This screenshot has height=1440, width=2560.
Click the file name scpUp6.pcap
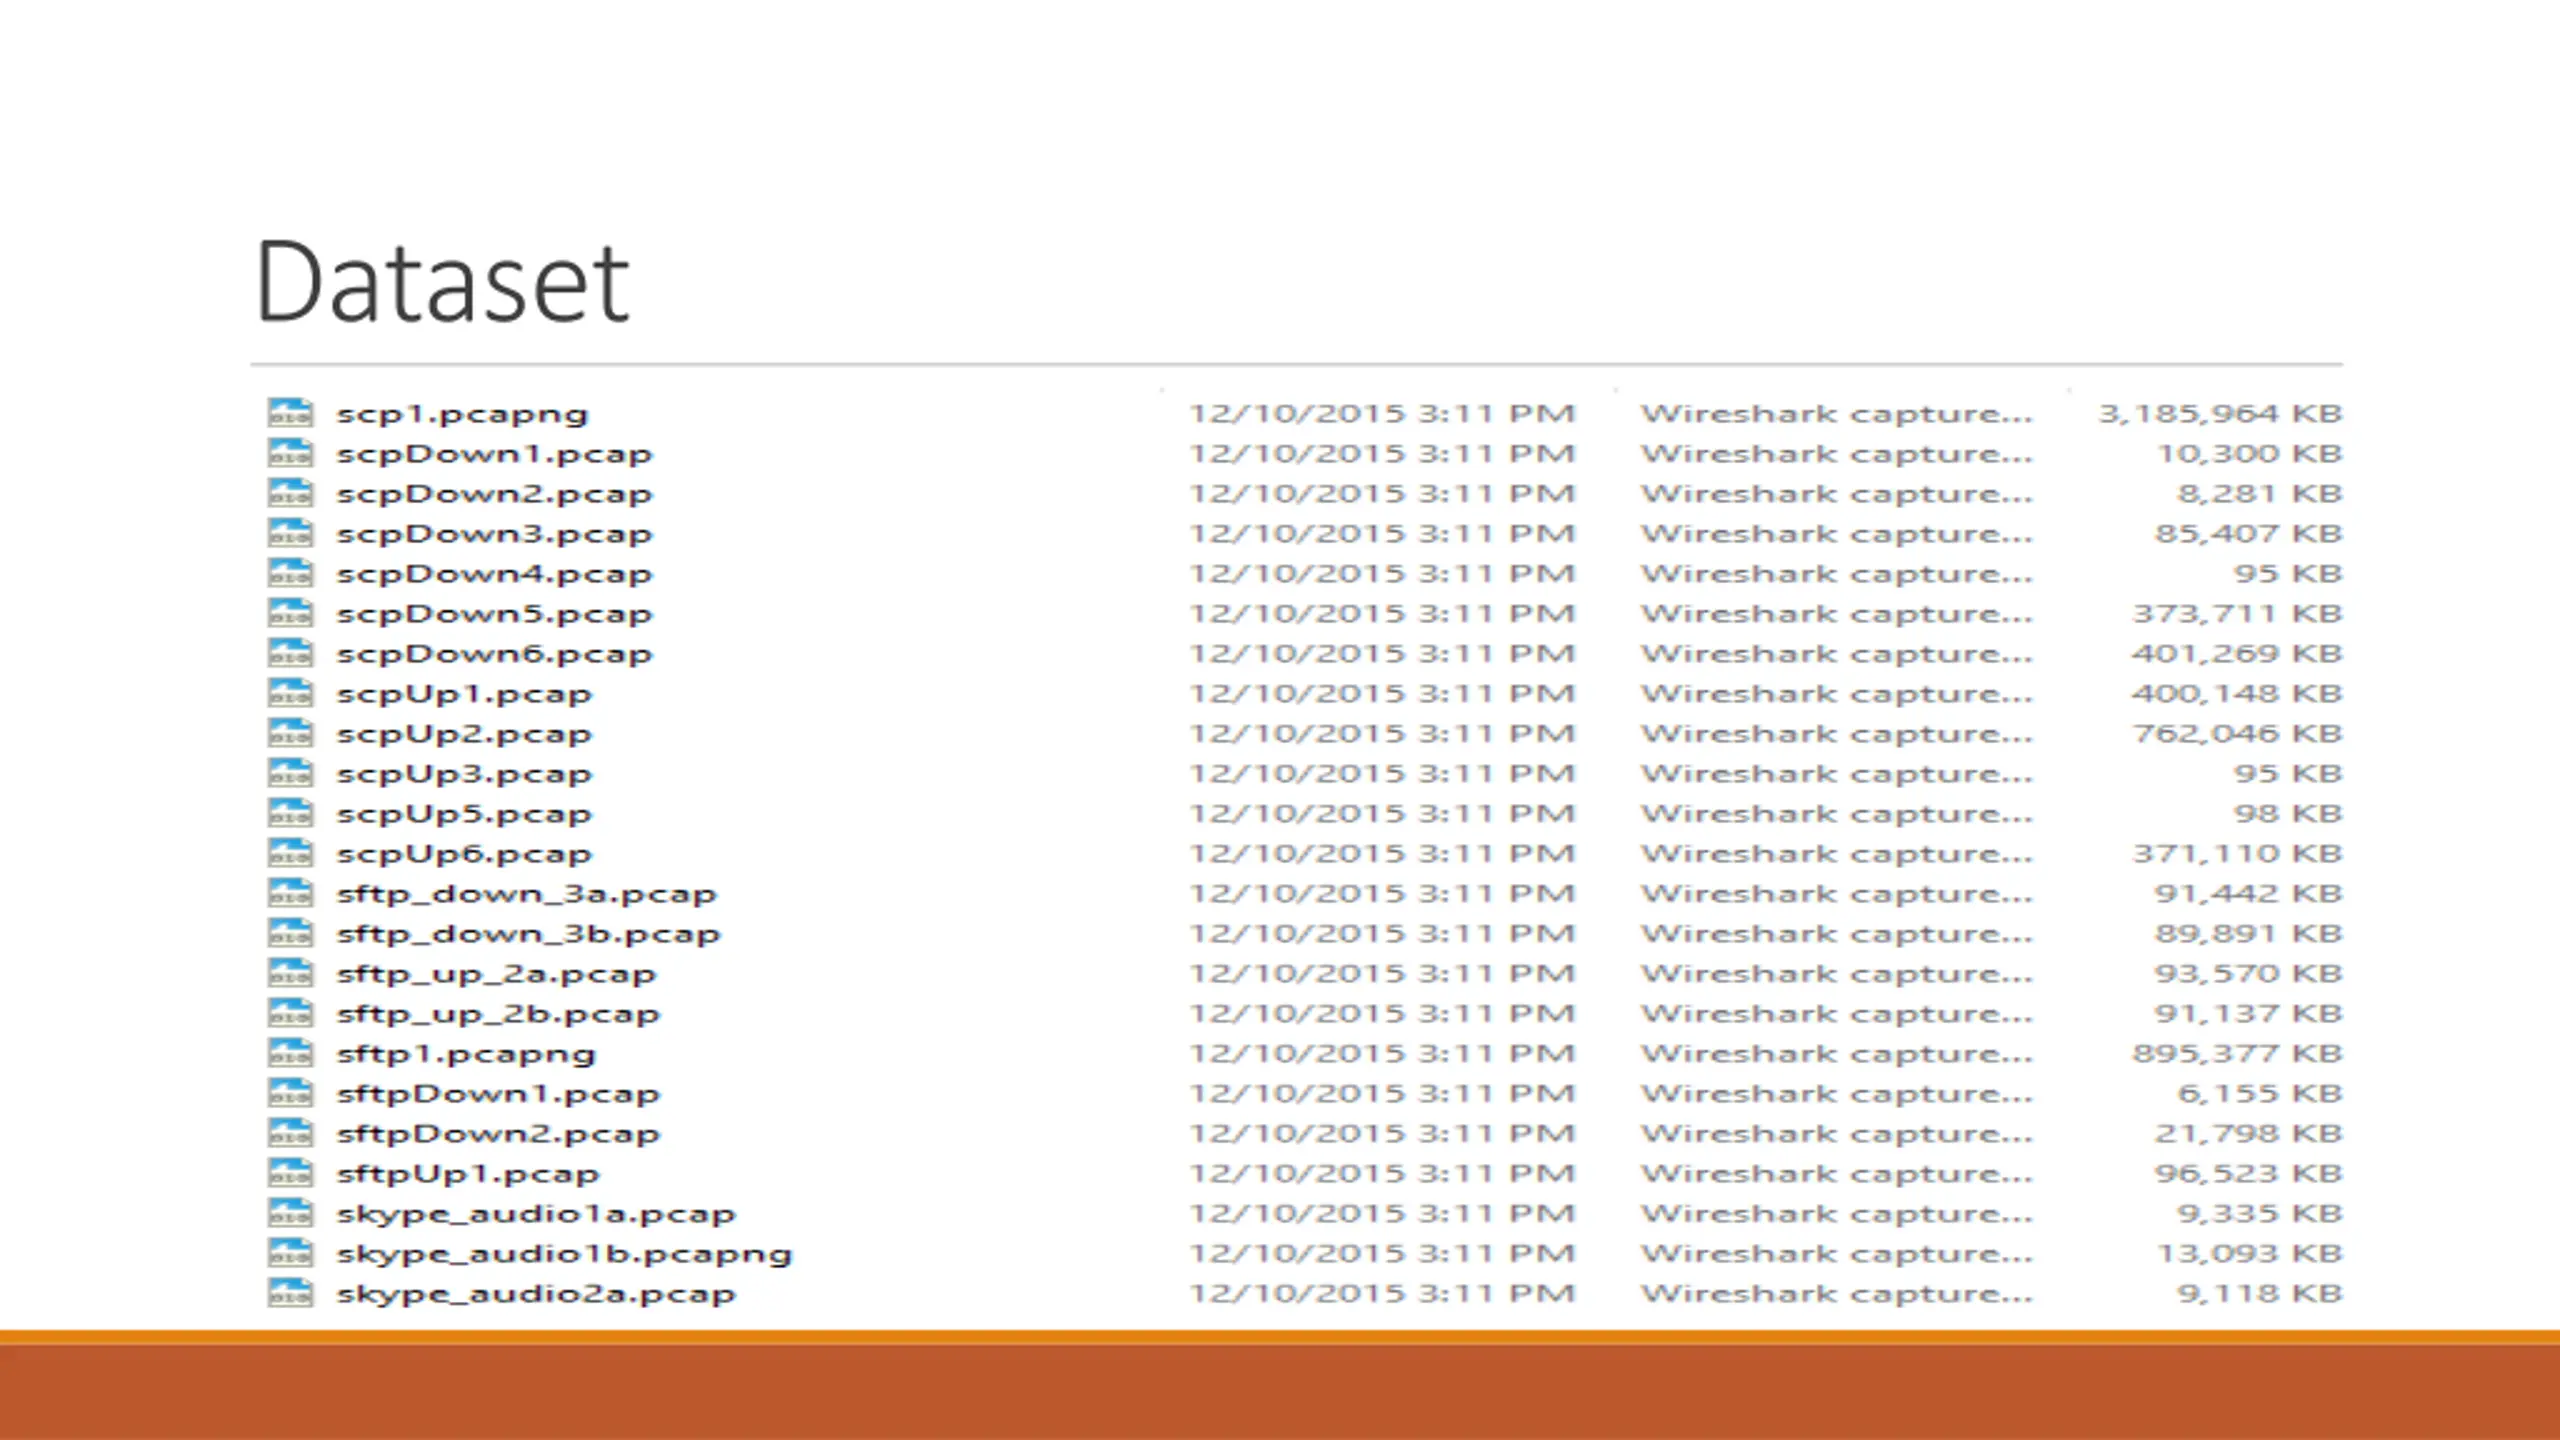point(464,855)
